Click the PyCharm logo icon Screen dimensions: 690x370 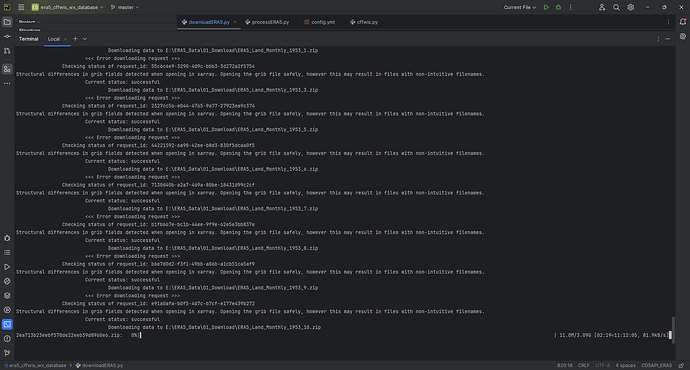click(x=7, y=7)
